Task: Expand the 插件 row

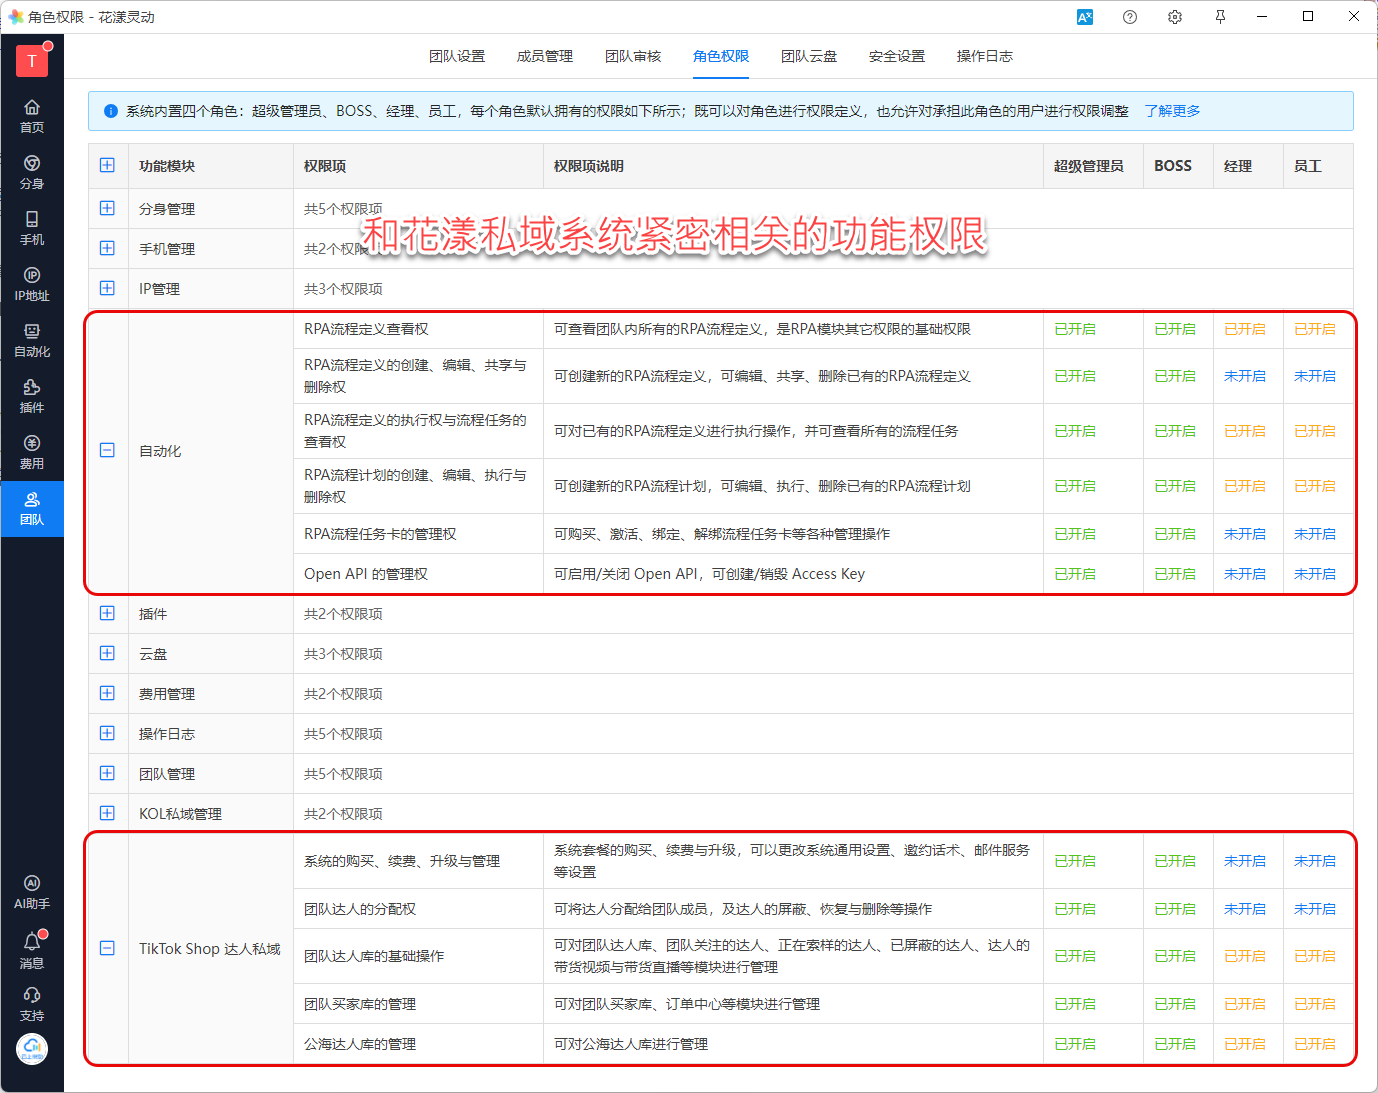Action: [x=107, y=613]
